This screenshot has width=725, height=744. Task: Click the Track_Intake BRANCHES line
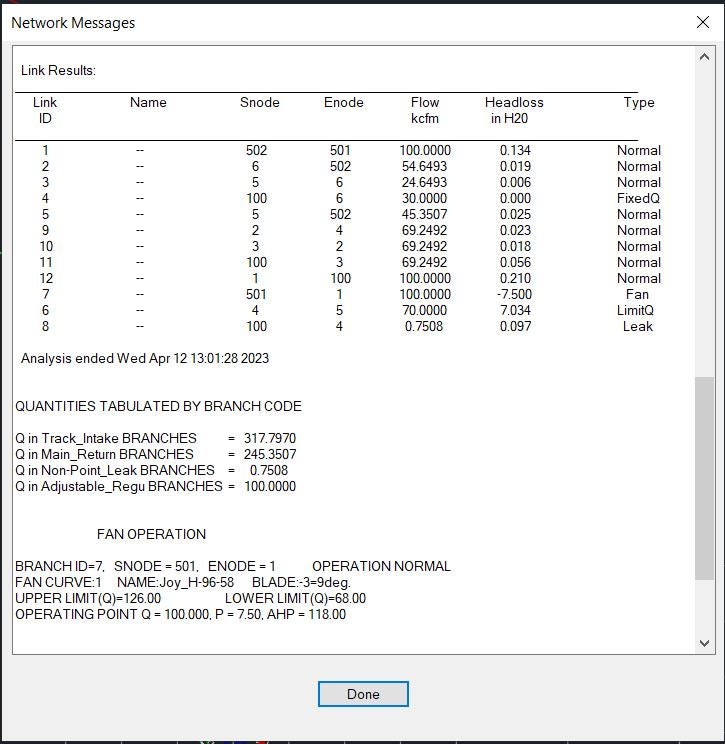pos(156,438)
